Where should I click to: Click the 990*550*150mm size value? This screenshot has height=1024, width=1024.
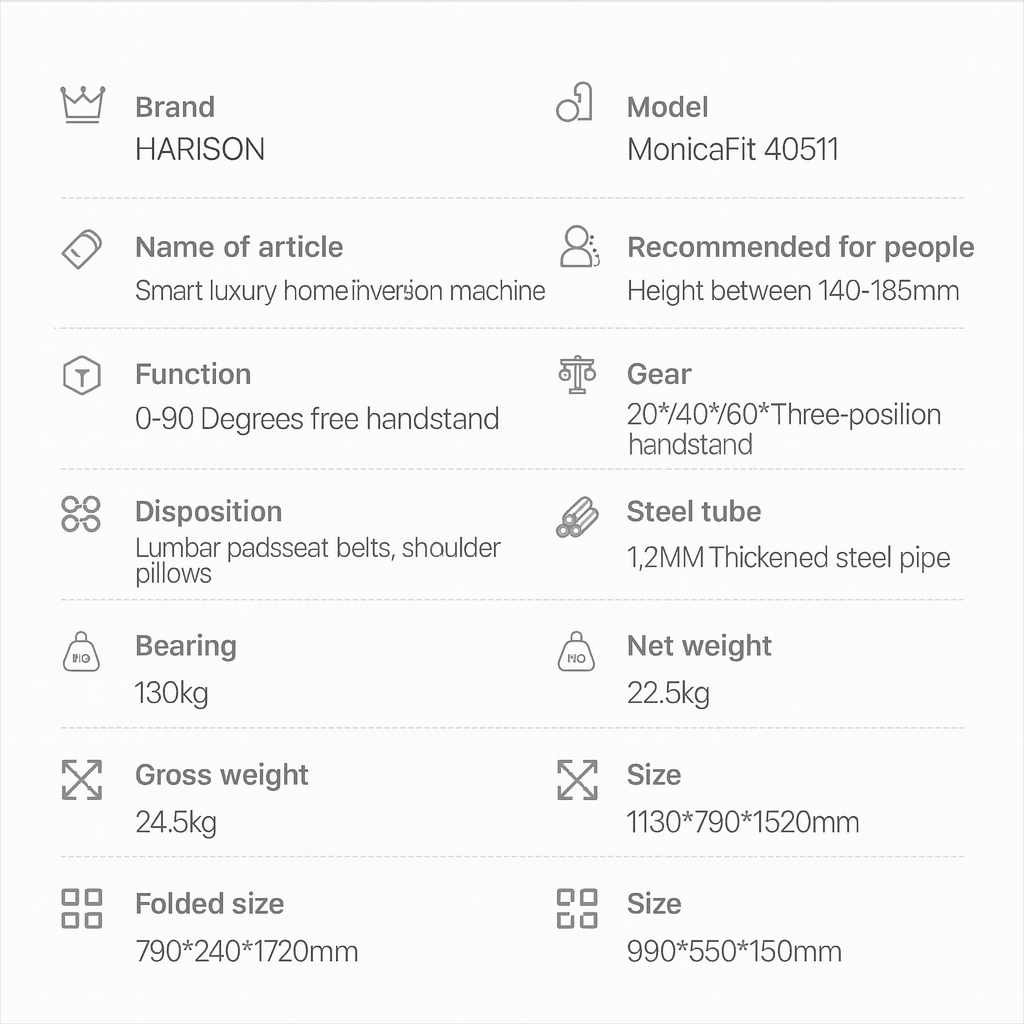(x=734, y=951)
